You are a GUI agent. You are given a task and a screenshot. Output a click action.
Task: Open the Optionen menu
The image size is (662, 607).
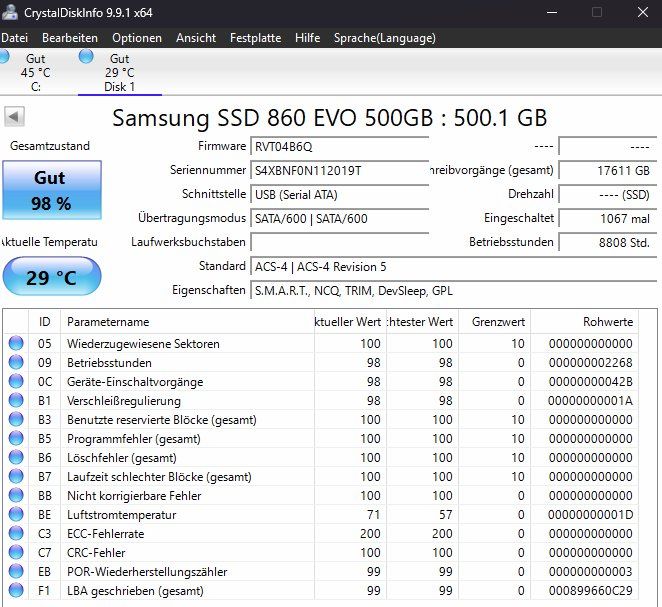[x=137, y=38]
